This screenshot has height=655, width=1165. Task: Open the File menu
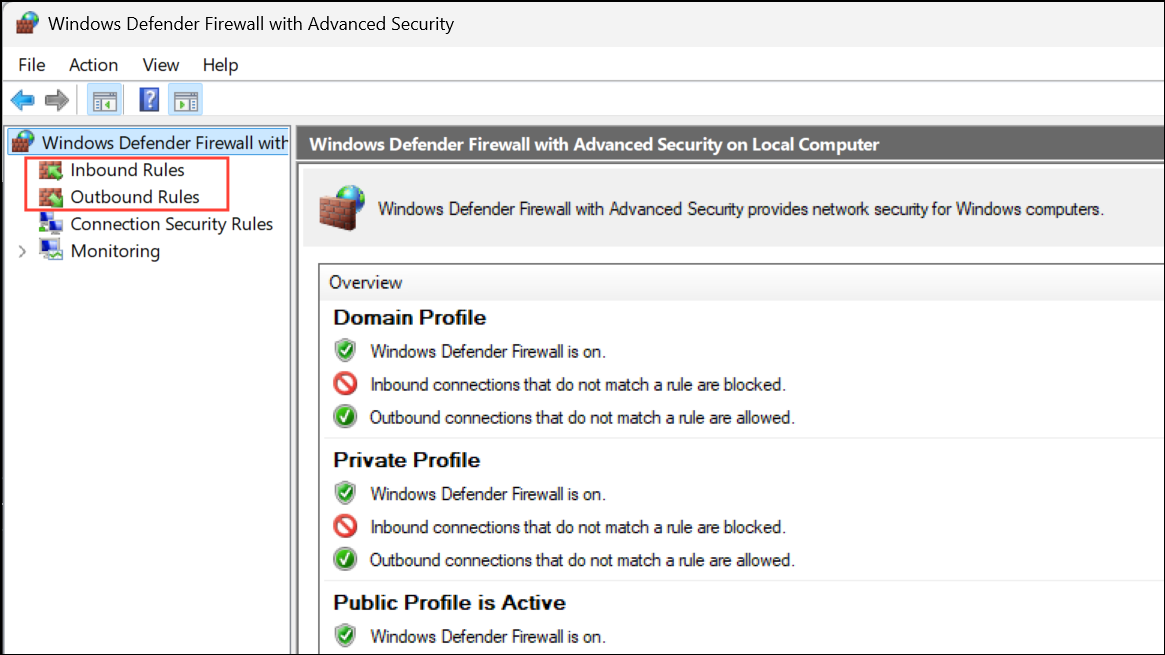point(32,65)
